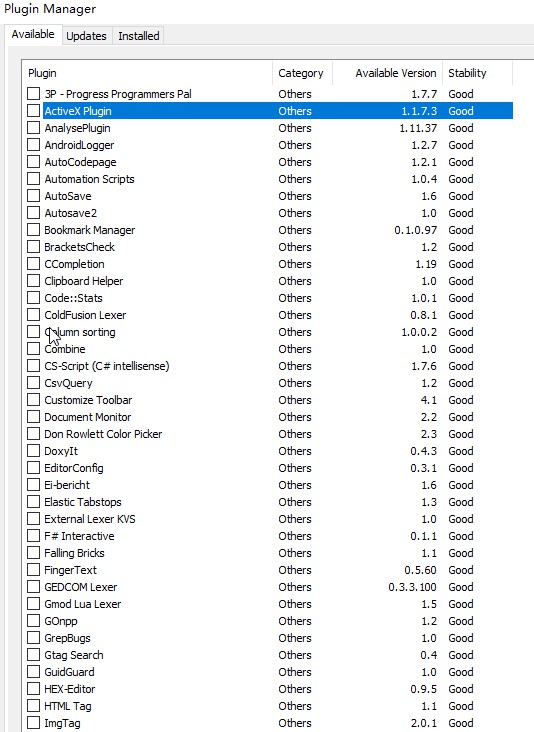Screen dimensions: 534x732
Task: Click the Falling Bricks plugin name
Action: [x=74, y=553]
